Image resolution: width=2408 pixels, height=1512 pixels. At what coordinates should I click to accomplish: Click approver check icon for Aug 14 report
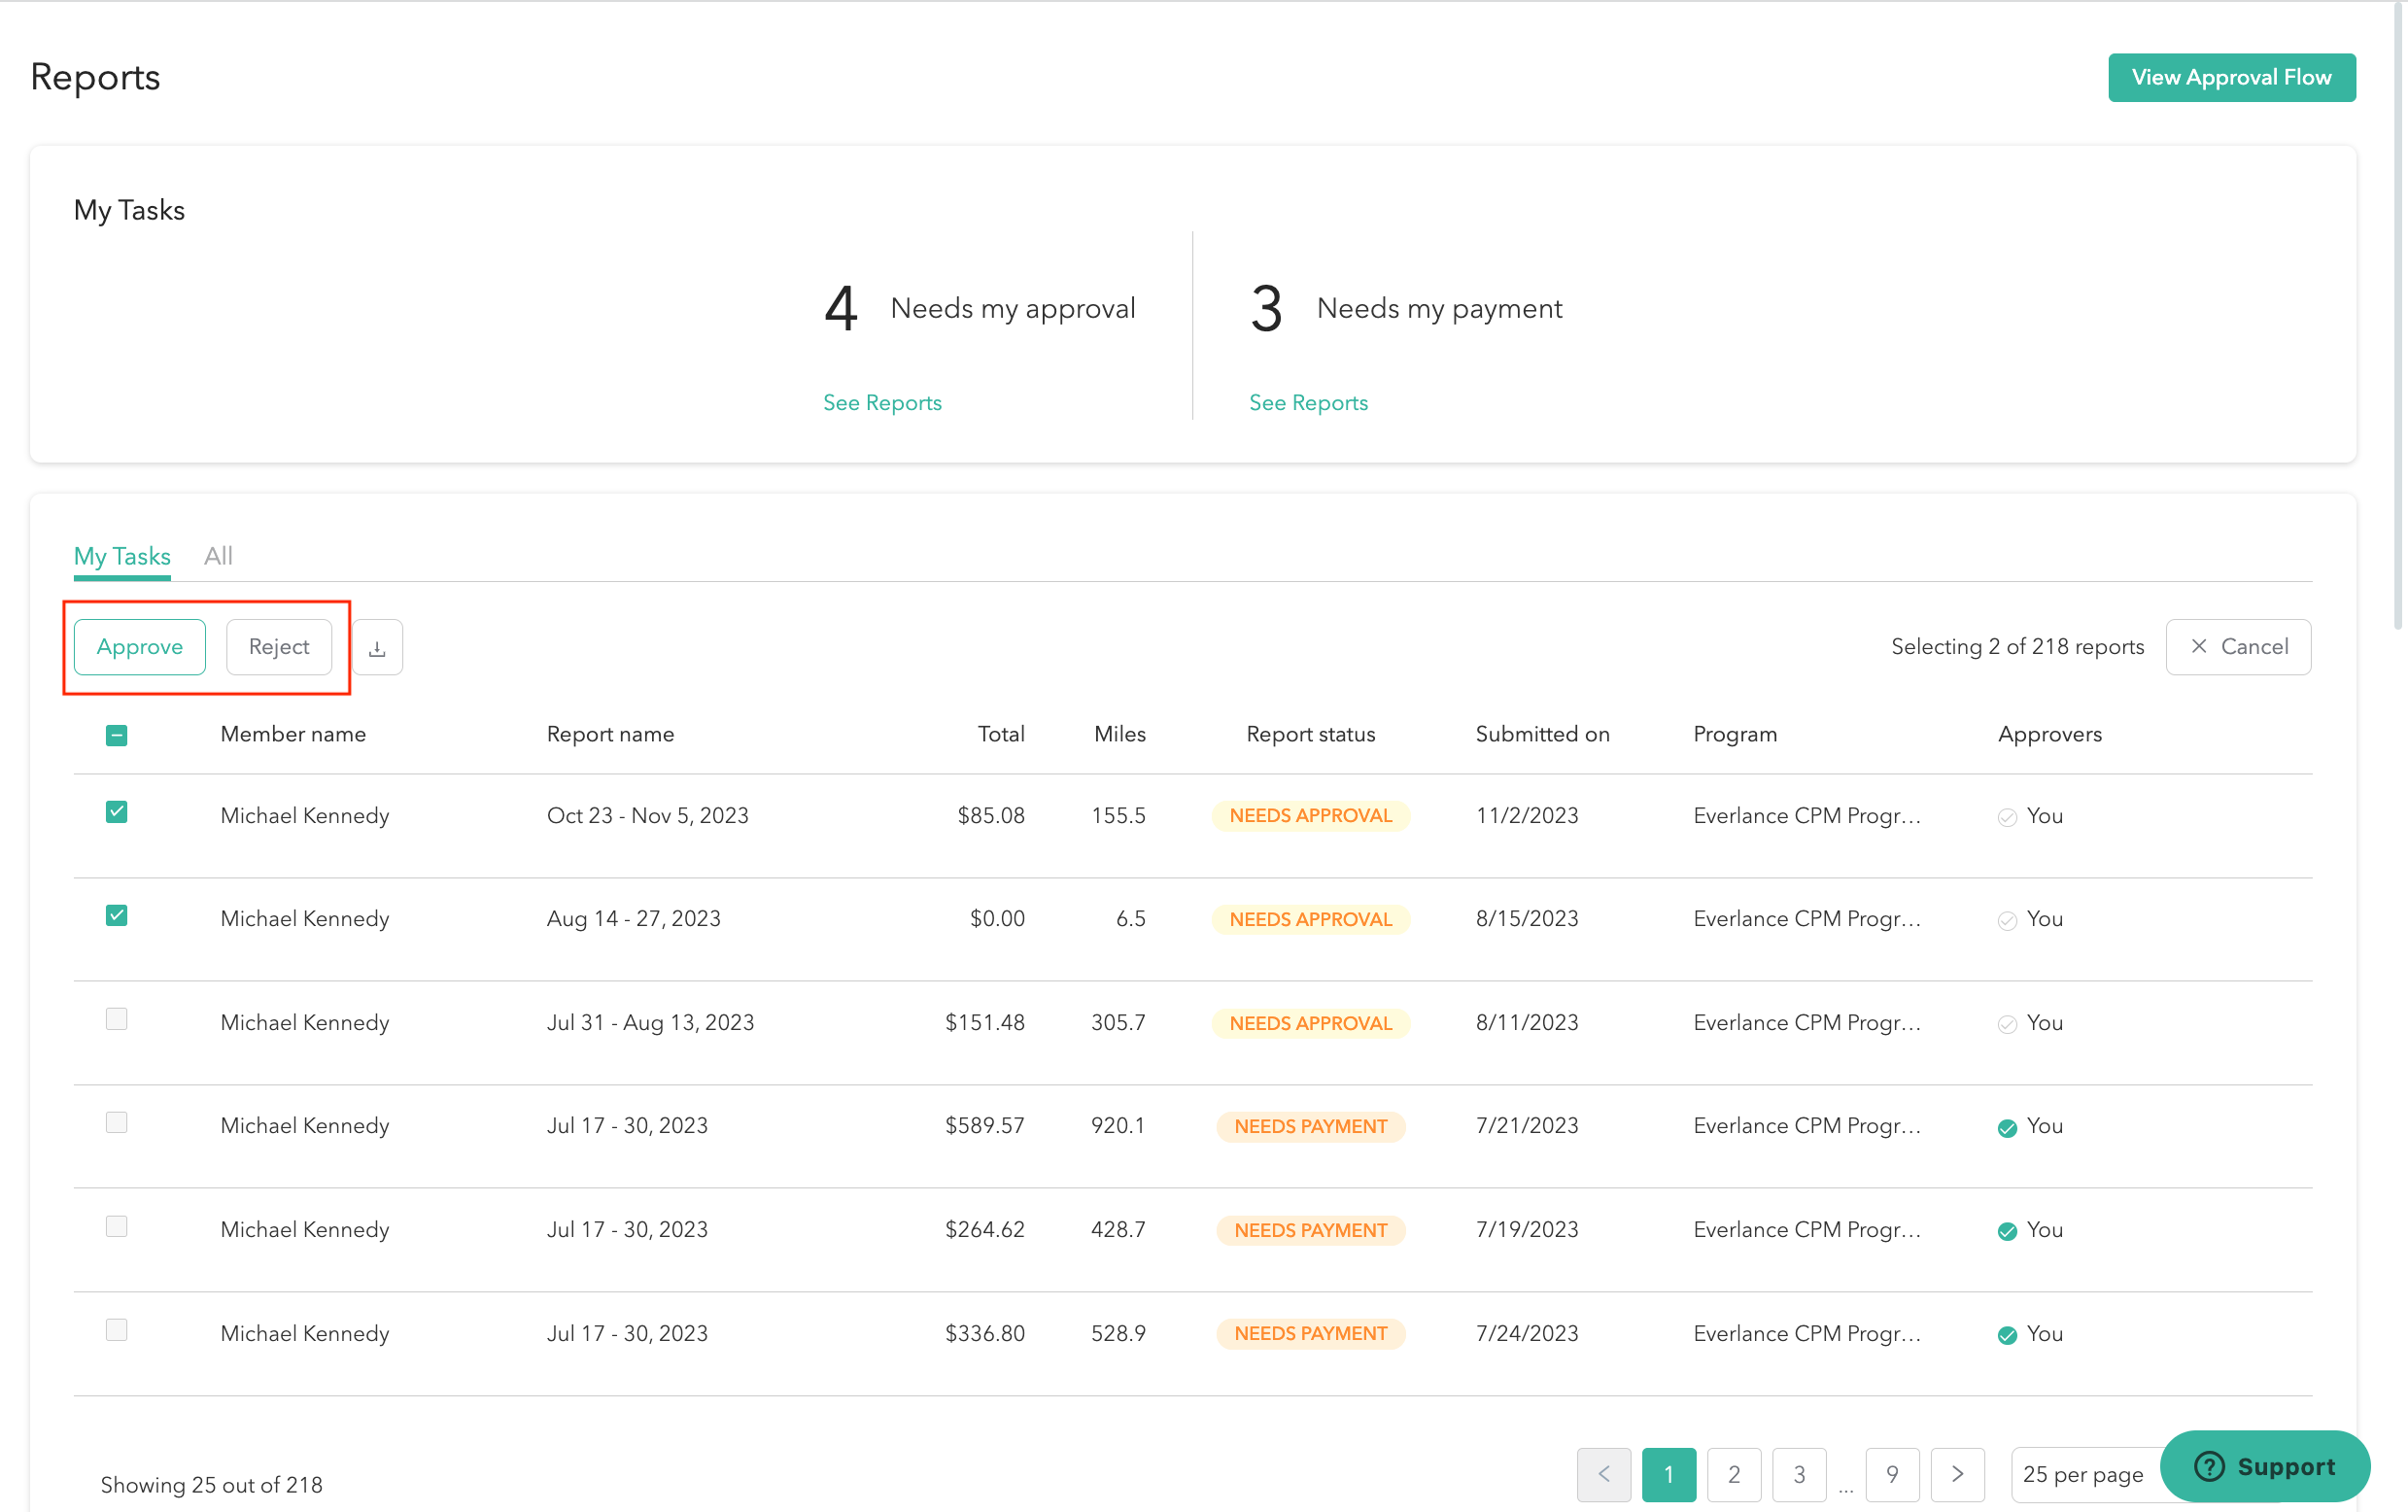point(2006,920)
